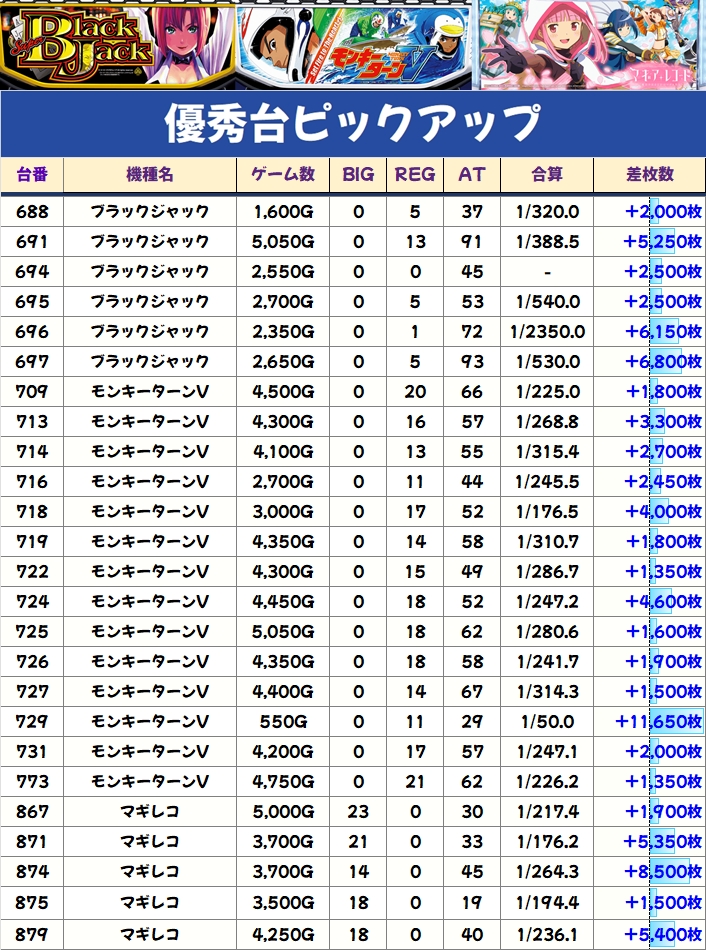Screen dimensions: 706x950
Task: Click the 2,550G game count cell
Action: click(283, 271)
